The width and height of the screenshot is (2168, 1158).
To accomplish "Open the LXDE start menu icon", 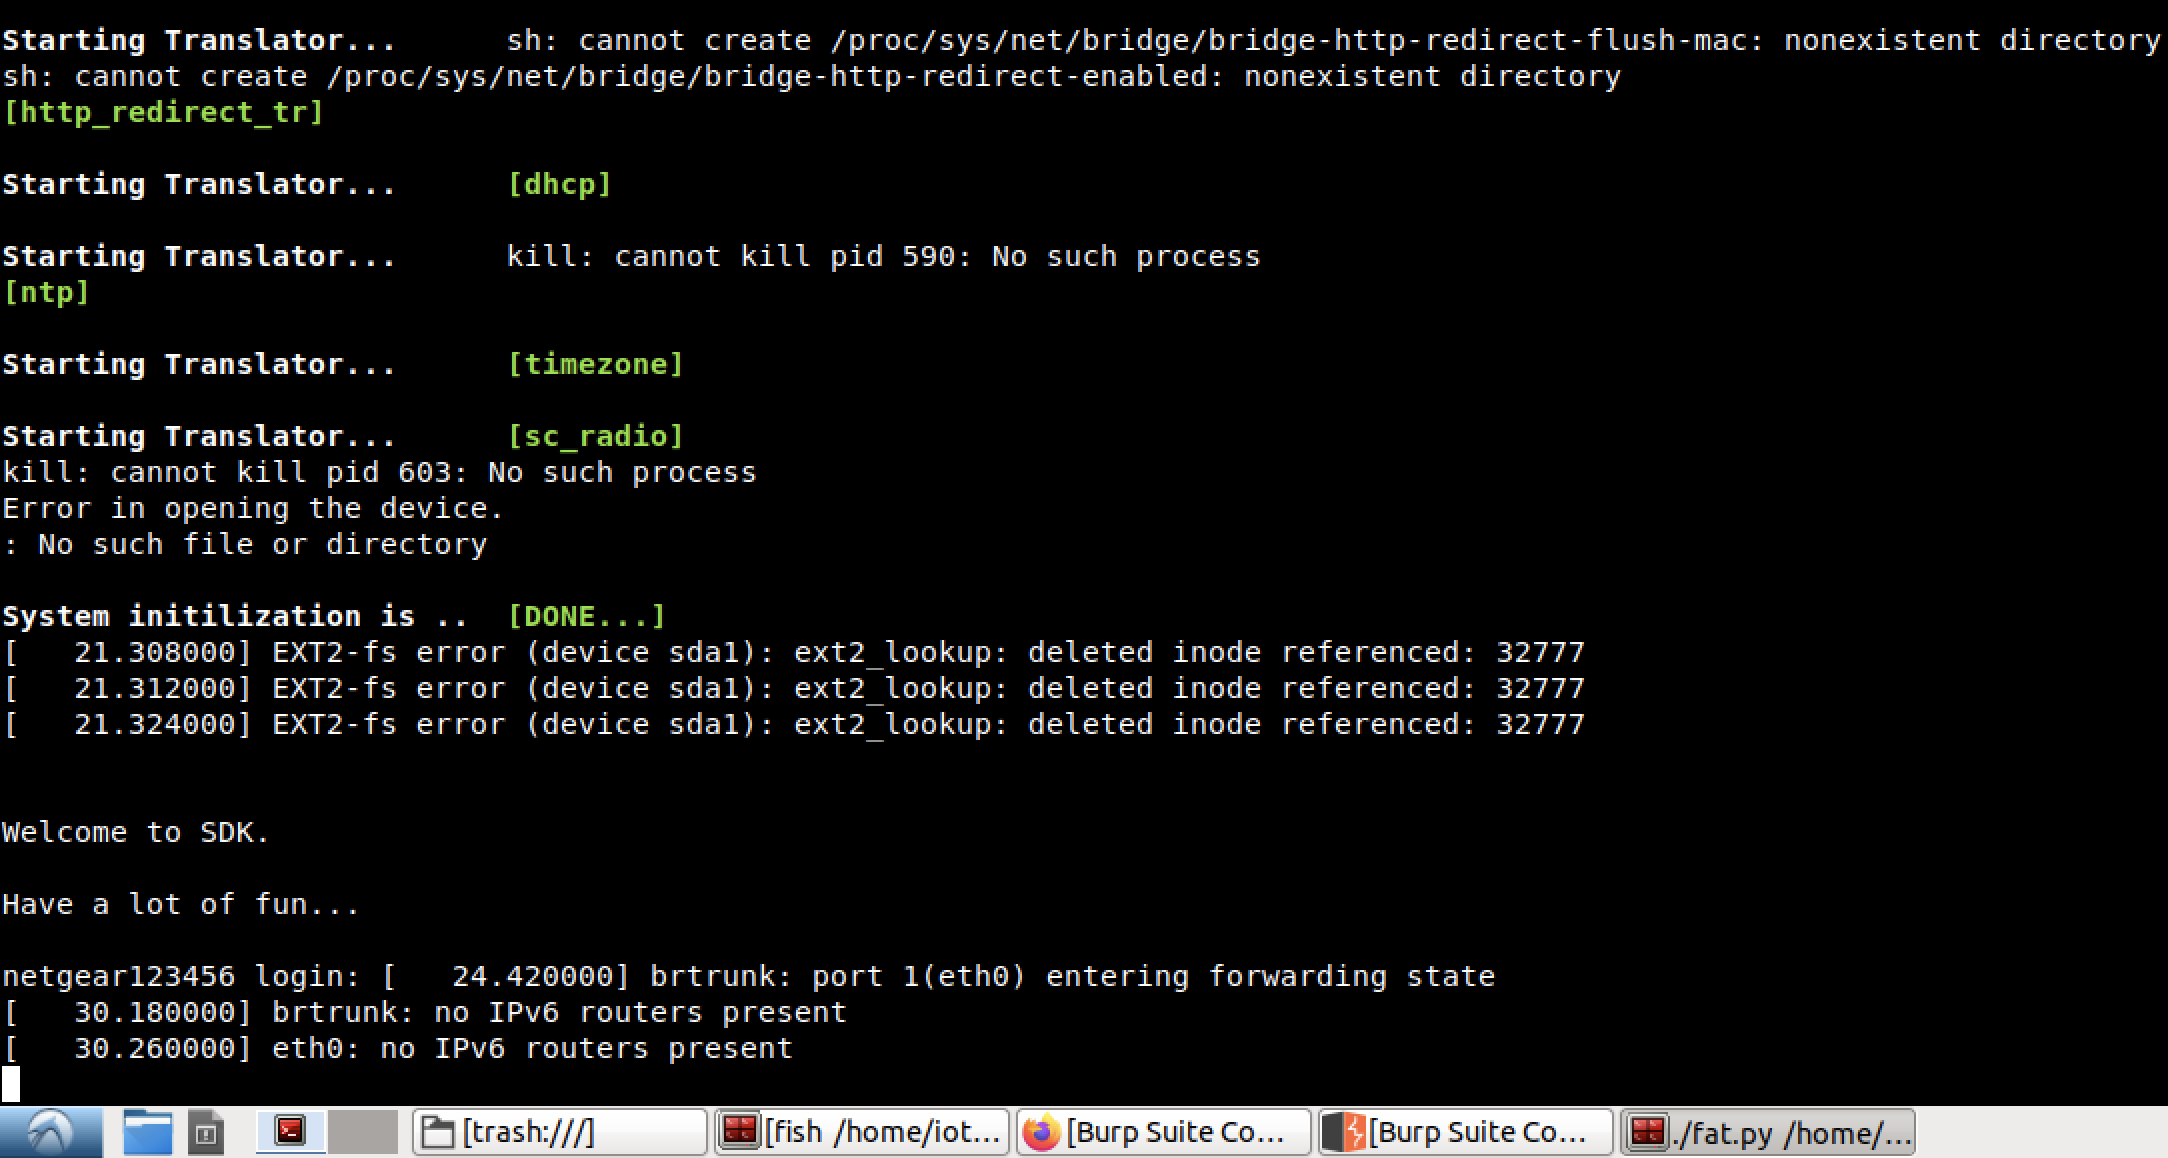I will (x=50, y=1132).
